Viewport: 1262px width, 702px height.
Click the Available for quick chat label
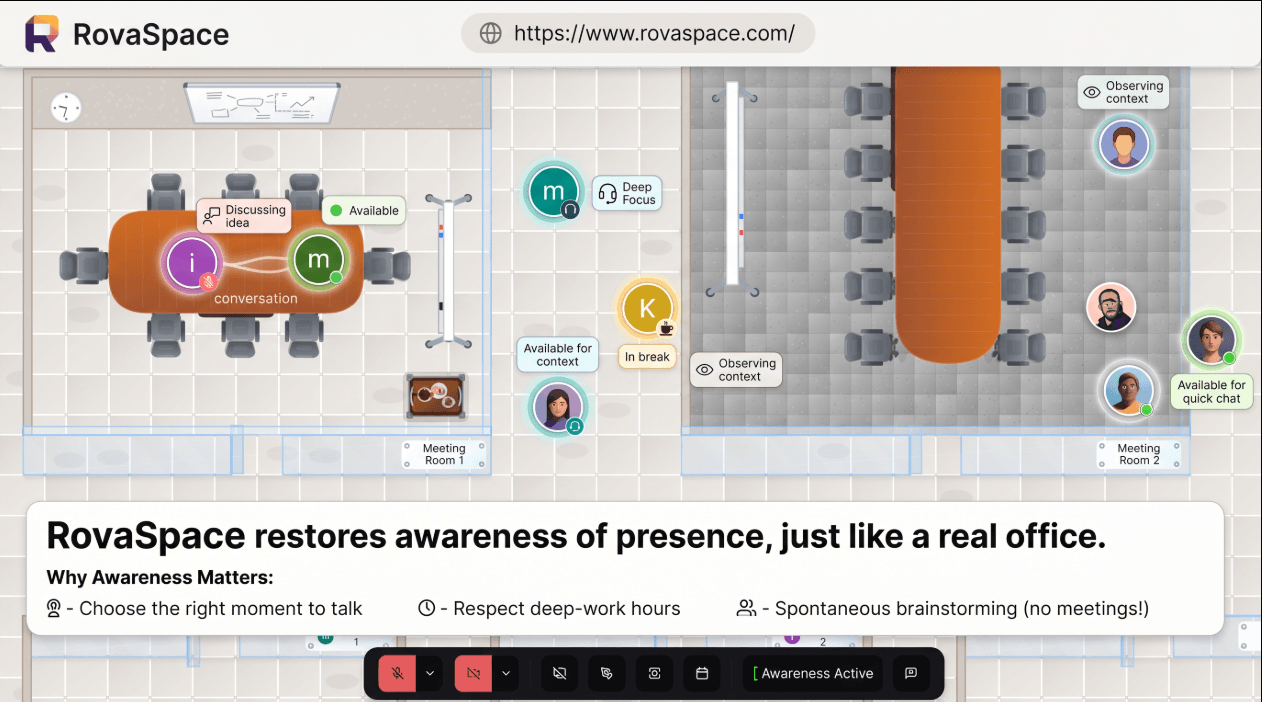pyautogui.click(x=1212, y=392)
